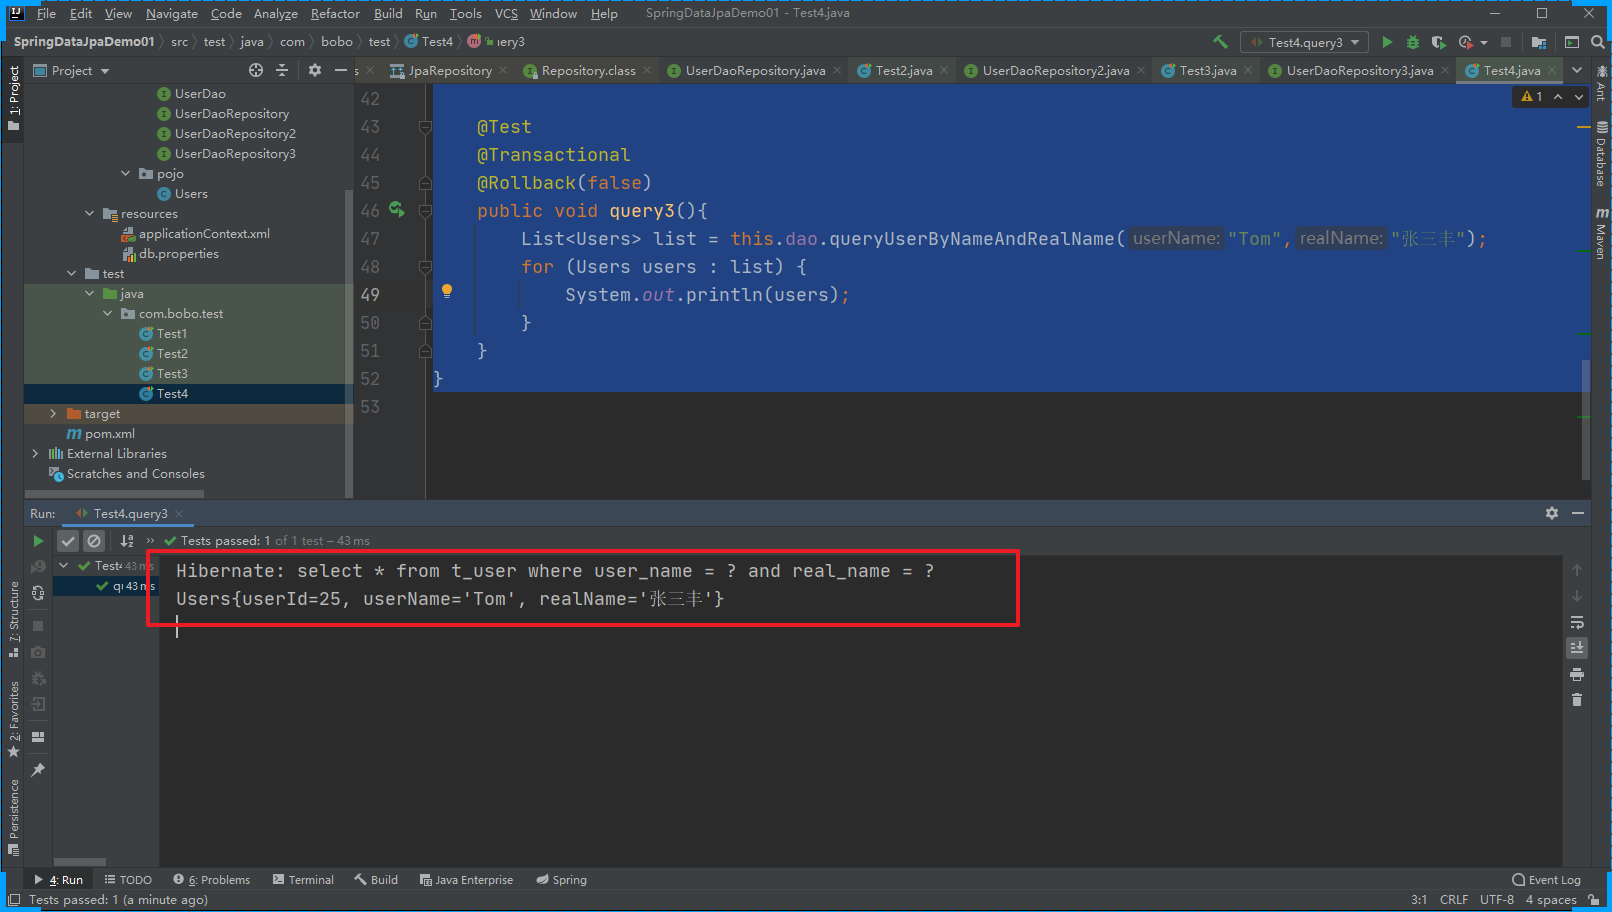Image resolution: width=1612 pixels, height=912 pixels.
Task: Click the run gutter icon at line 46
Action: pyautogui.click(x=397, y=209)
